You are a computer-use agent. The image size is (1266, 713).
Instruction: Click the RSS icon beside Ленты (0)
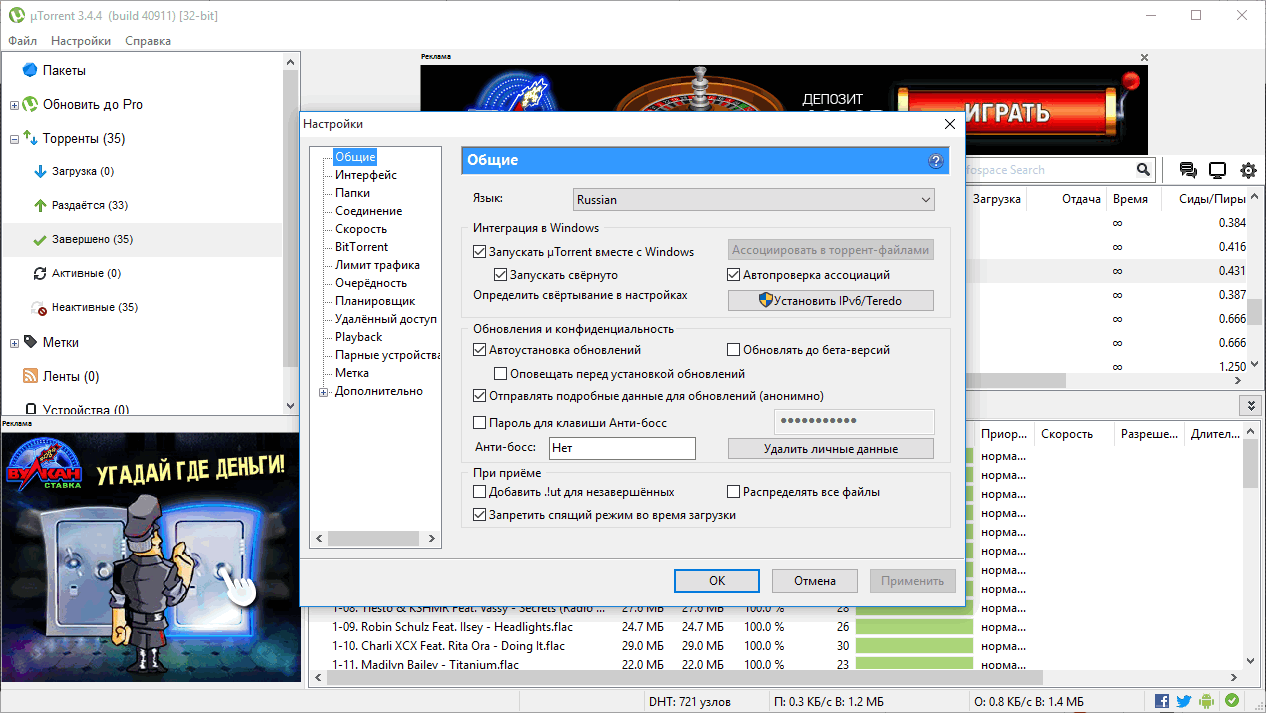30,376
